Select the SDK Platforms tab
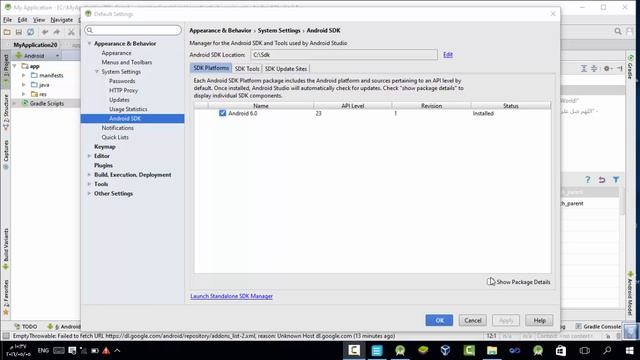The height and width of the screenshot is (360, 640). pyautogui.click(x=211, y=68)
